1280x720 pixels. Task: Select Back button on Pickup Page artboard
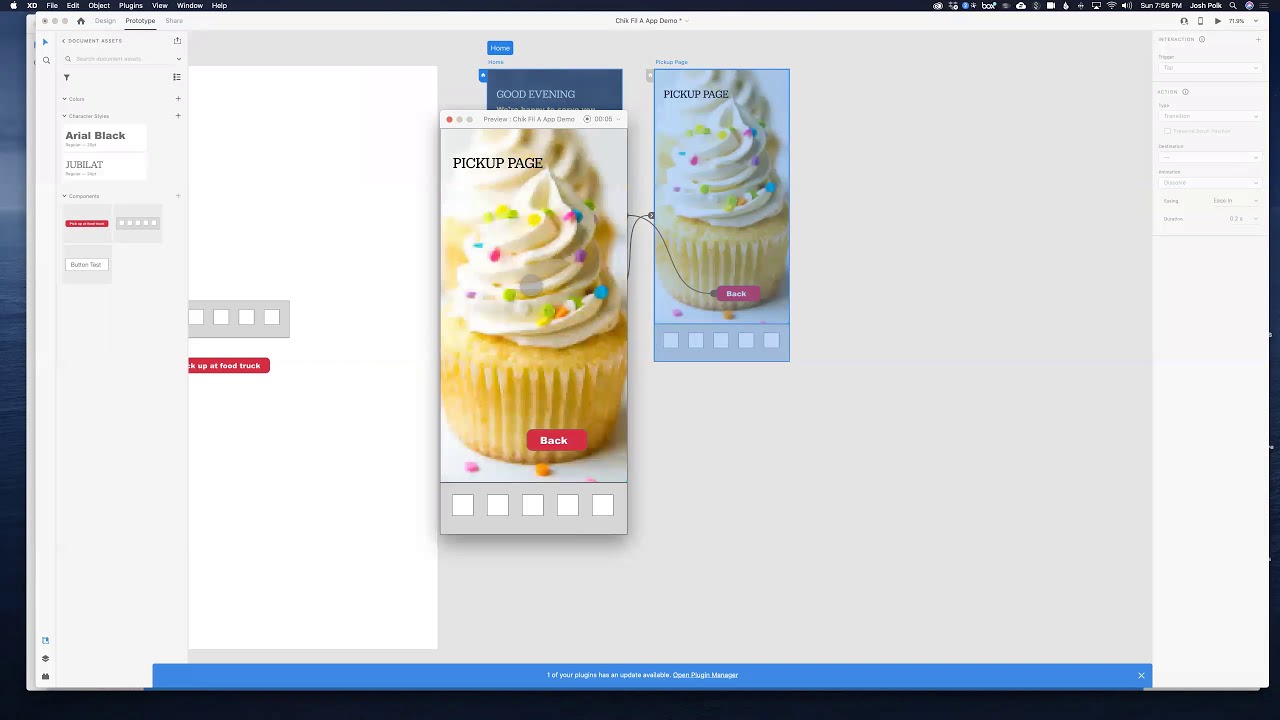coord(736,294)
